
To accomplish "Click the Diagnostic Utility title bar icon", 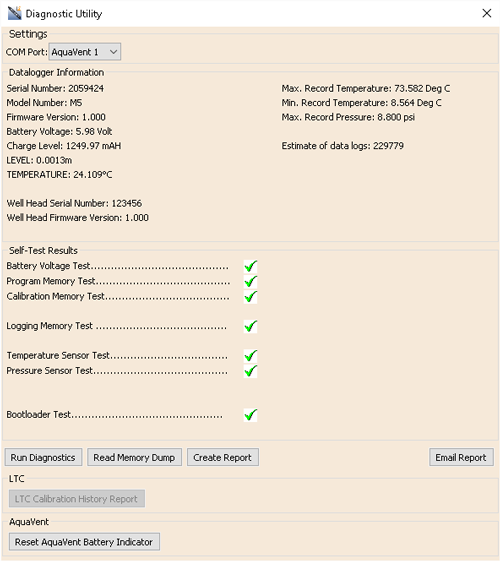I will 15,13.
